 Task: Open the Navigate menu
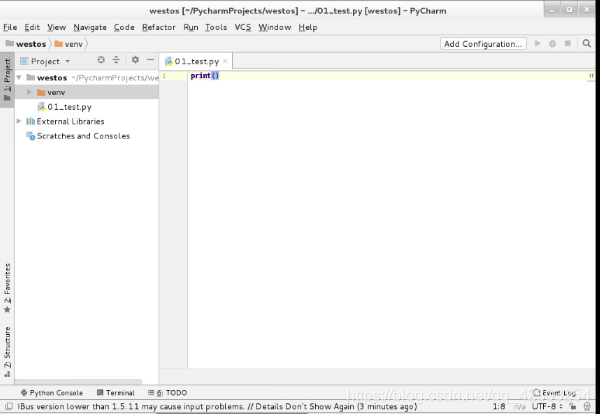click(x=90, y=27)
